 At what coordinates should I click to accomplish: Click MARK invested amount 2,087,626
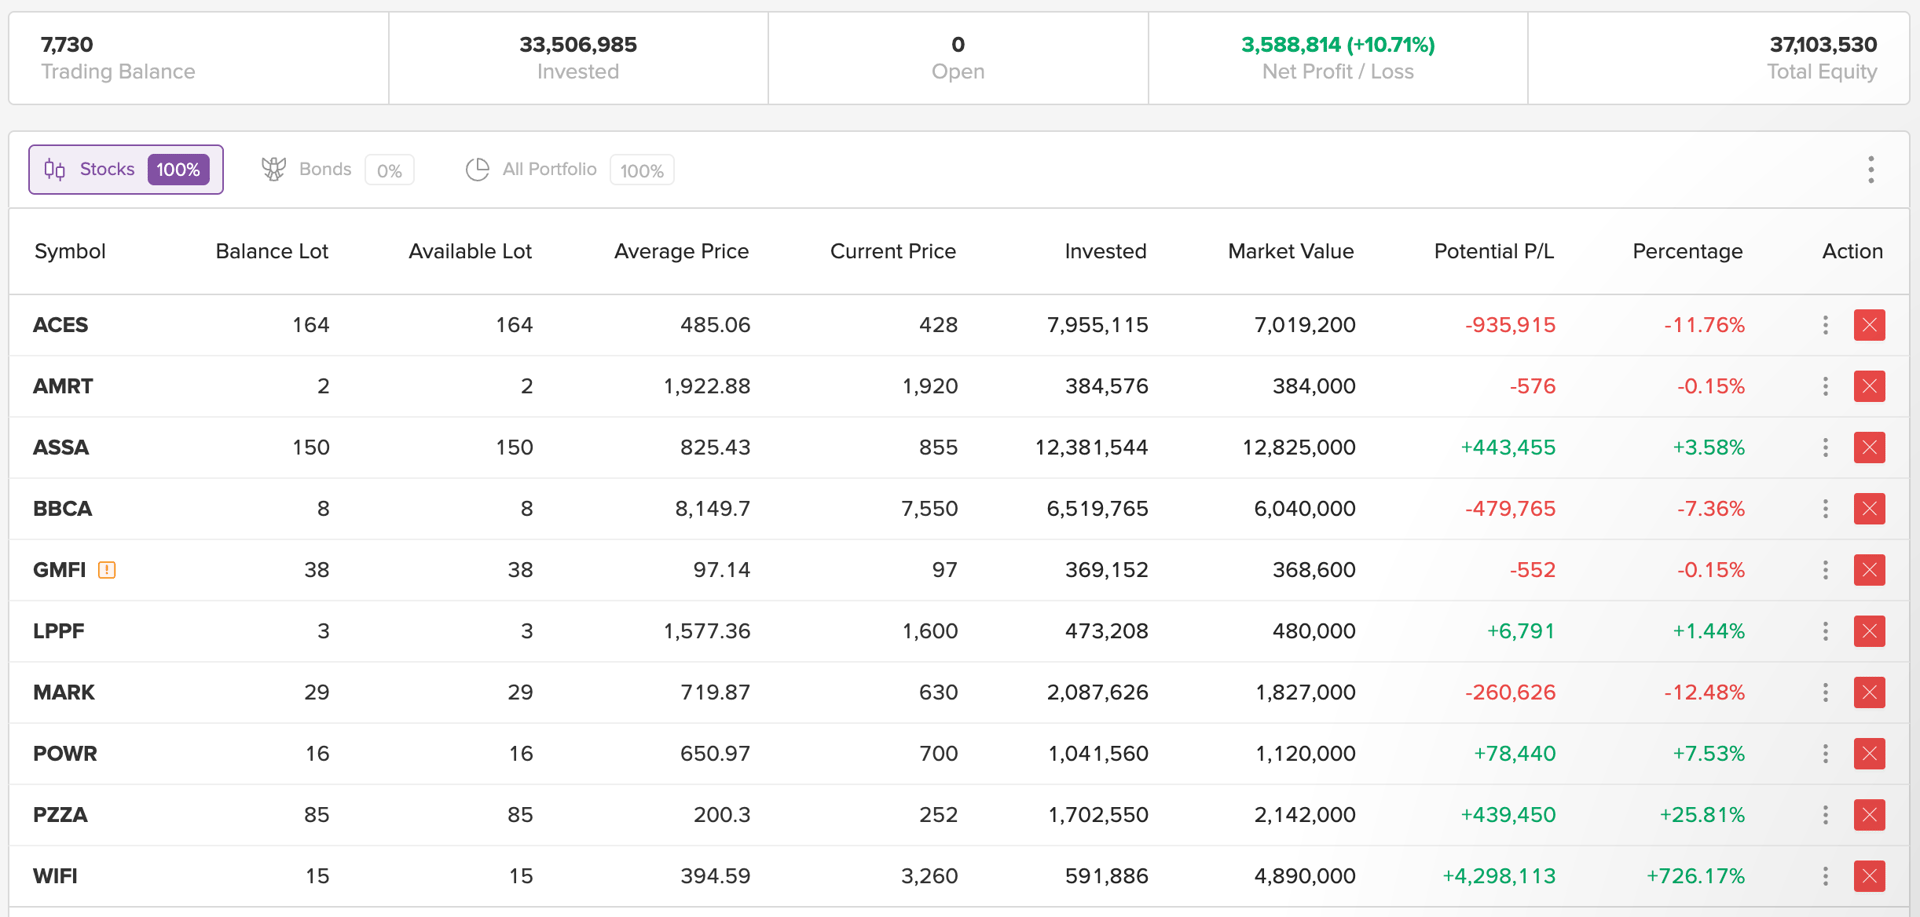click(1098, 692)
